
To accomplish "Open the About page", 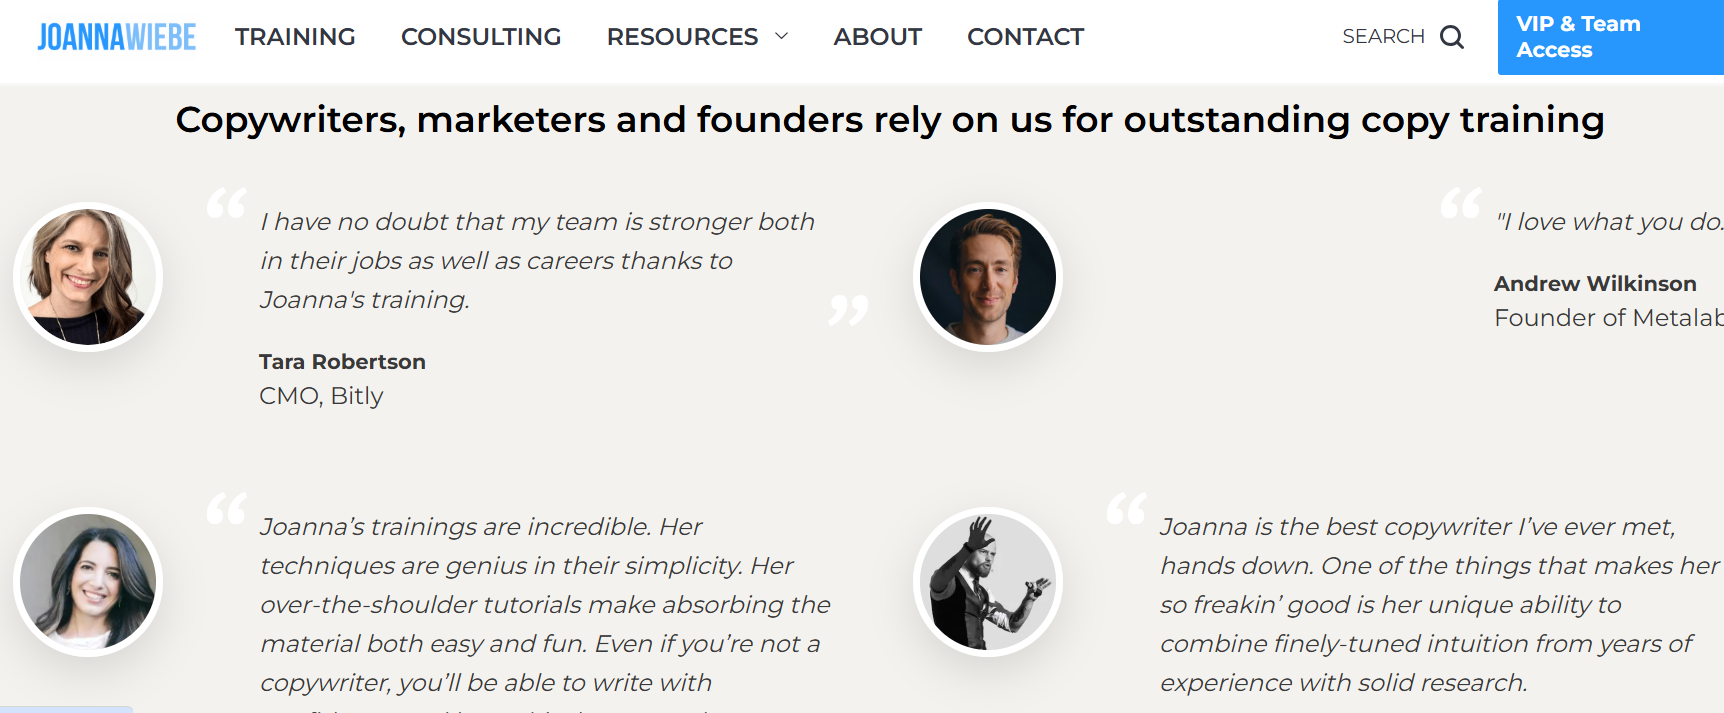I will click(x=877, y=37).
